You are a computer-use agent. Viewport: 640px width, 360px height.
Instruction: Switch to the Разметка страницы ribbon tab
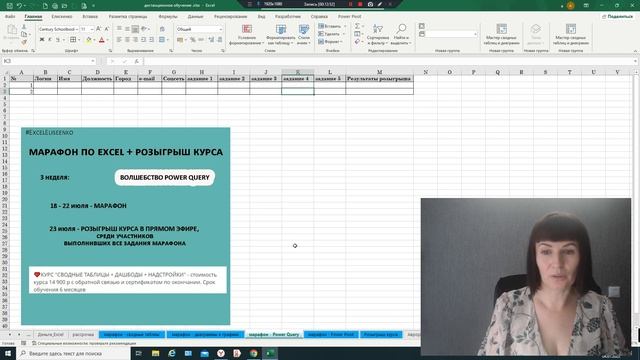click(x=128, y=16)
